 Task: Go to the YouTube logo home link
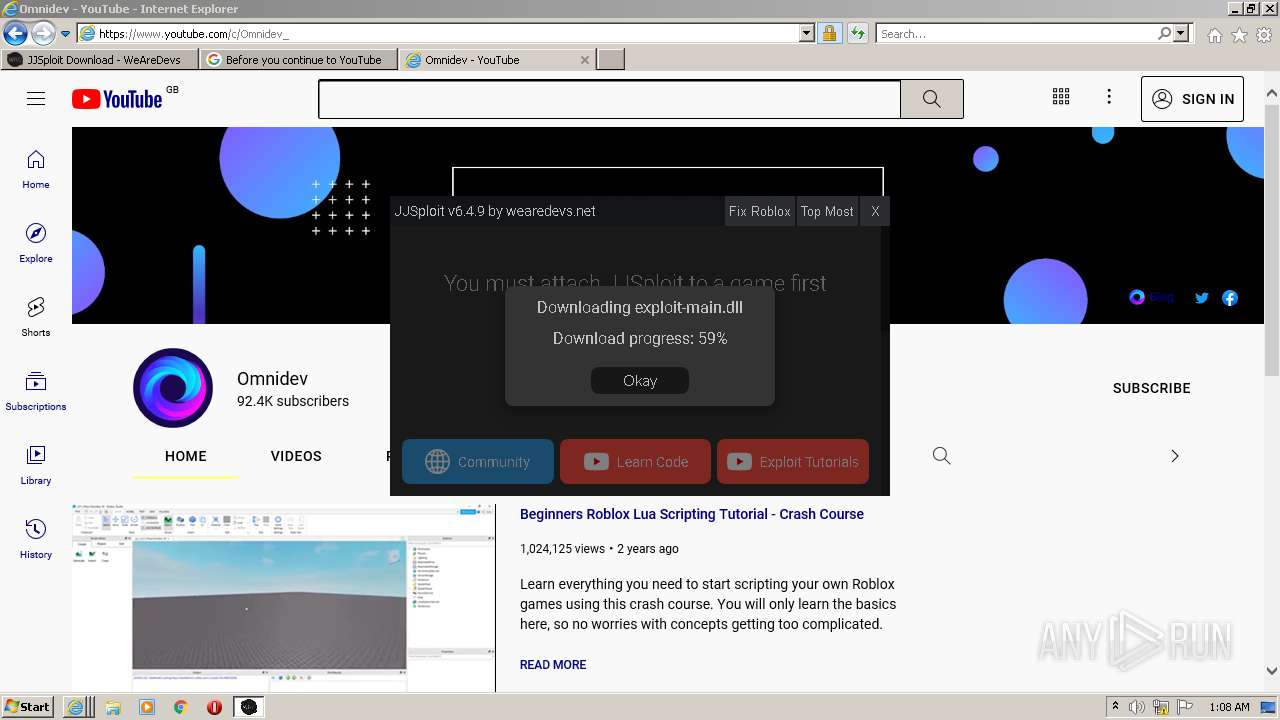[x=117, y=99]
